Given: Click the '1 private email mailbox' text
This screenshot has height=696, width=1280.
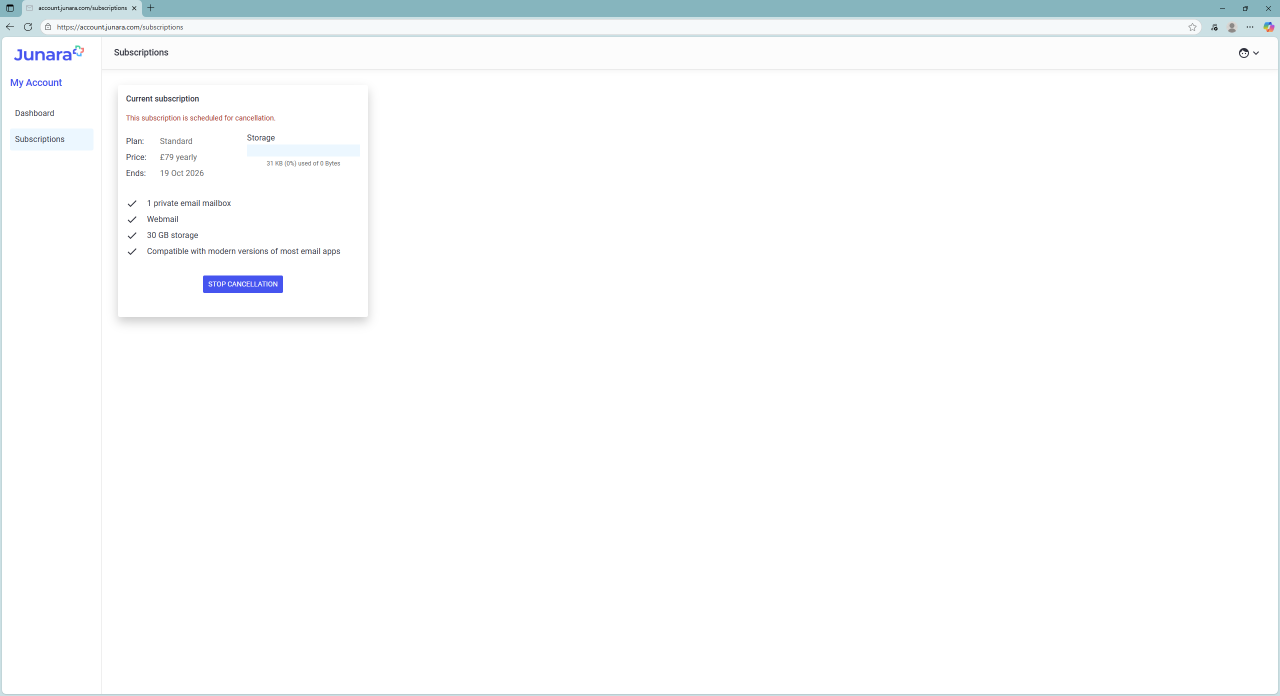Looking at the screenshot, I should pos(189,203).
